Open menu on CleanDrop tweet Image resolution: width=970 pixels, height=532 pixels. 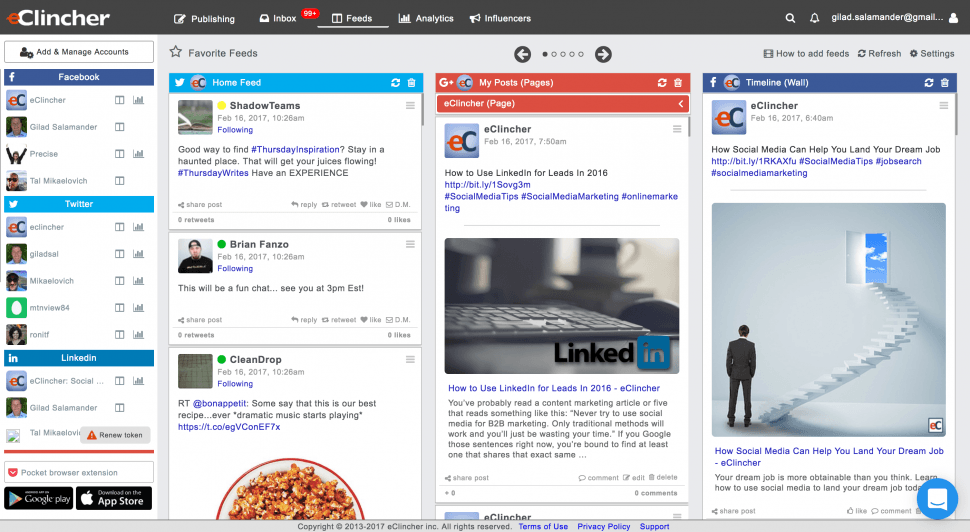(410, 359)
